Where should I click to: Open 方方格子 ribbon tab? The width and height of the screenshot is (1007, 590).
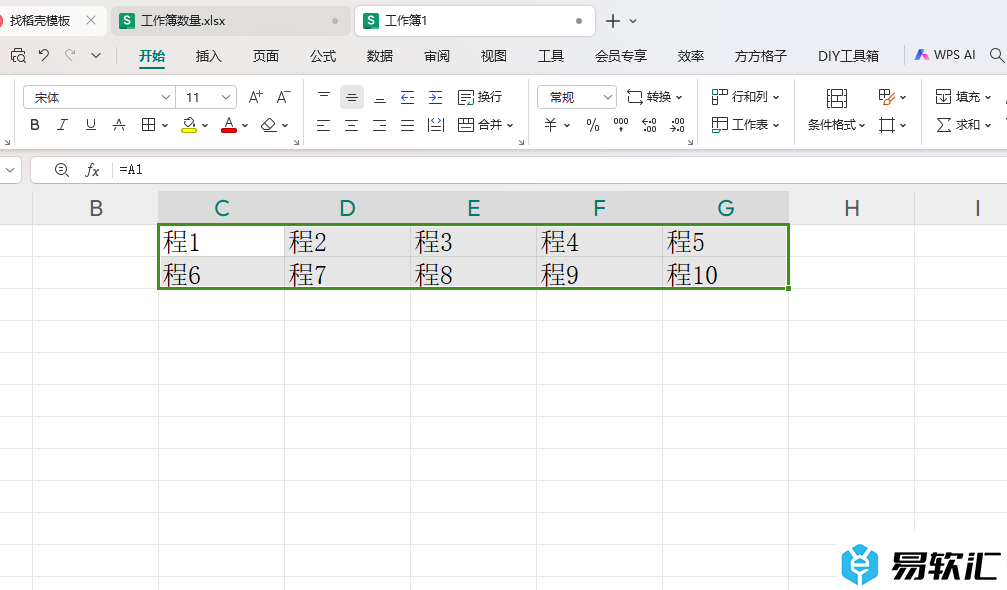pyautogui.click(x=760, y=56)
